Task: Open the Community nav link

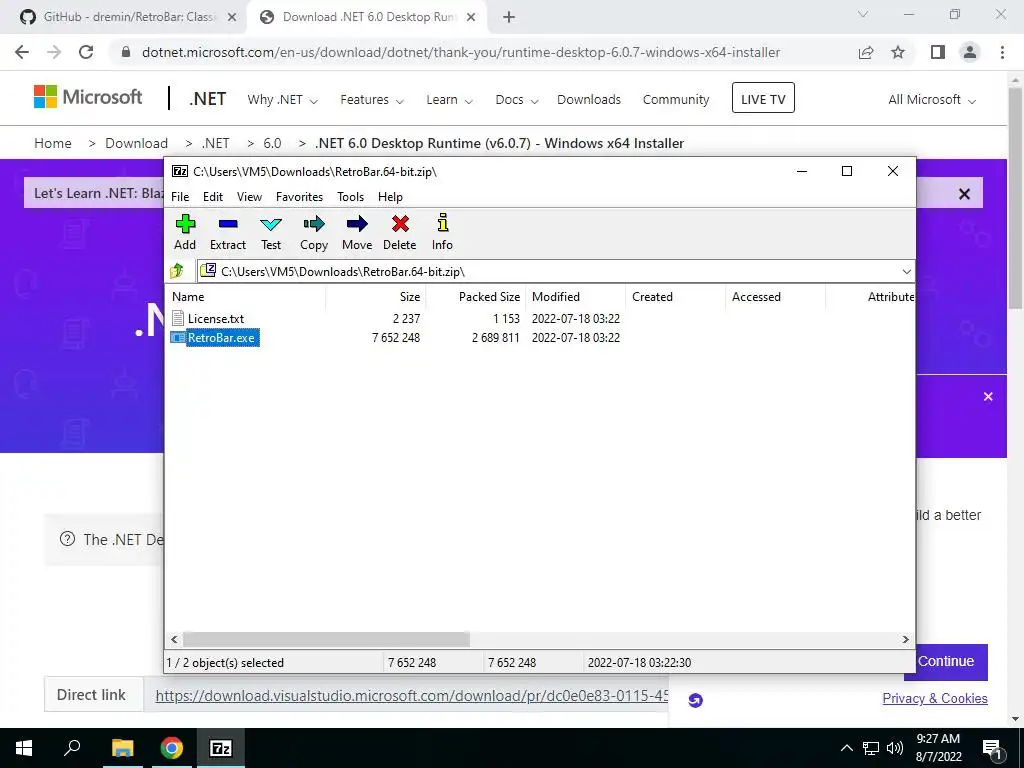Action: (x=676, y=100)
